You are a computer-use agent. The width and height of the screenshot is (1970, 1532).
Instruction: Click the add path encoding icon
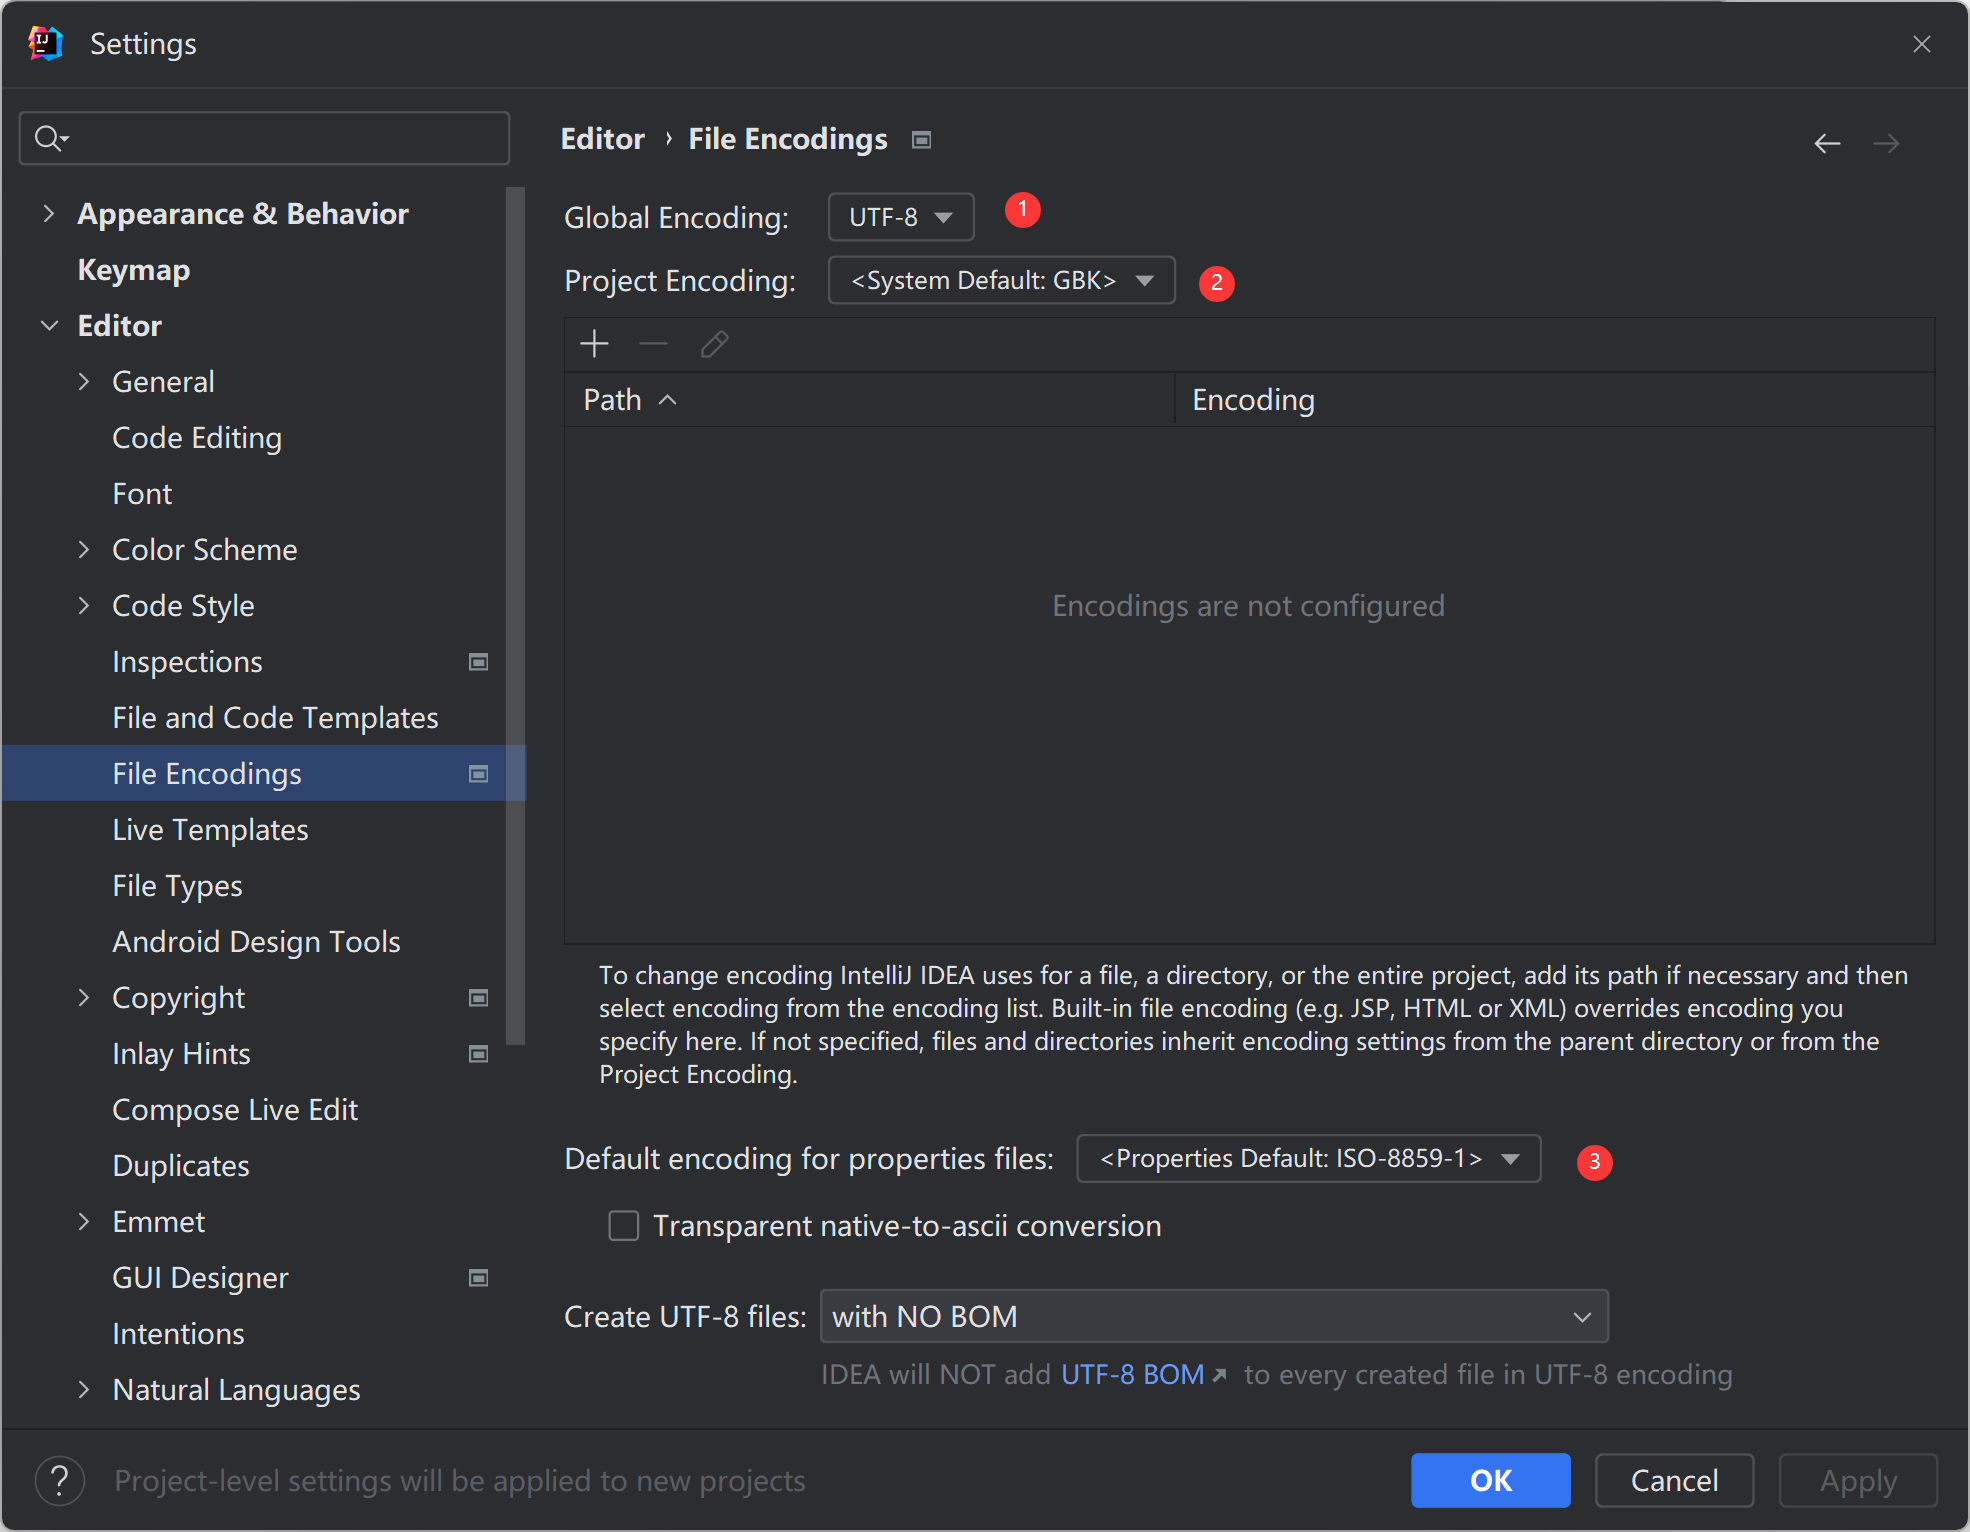(596, 344)
